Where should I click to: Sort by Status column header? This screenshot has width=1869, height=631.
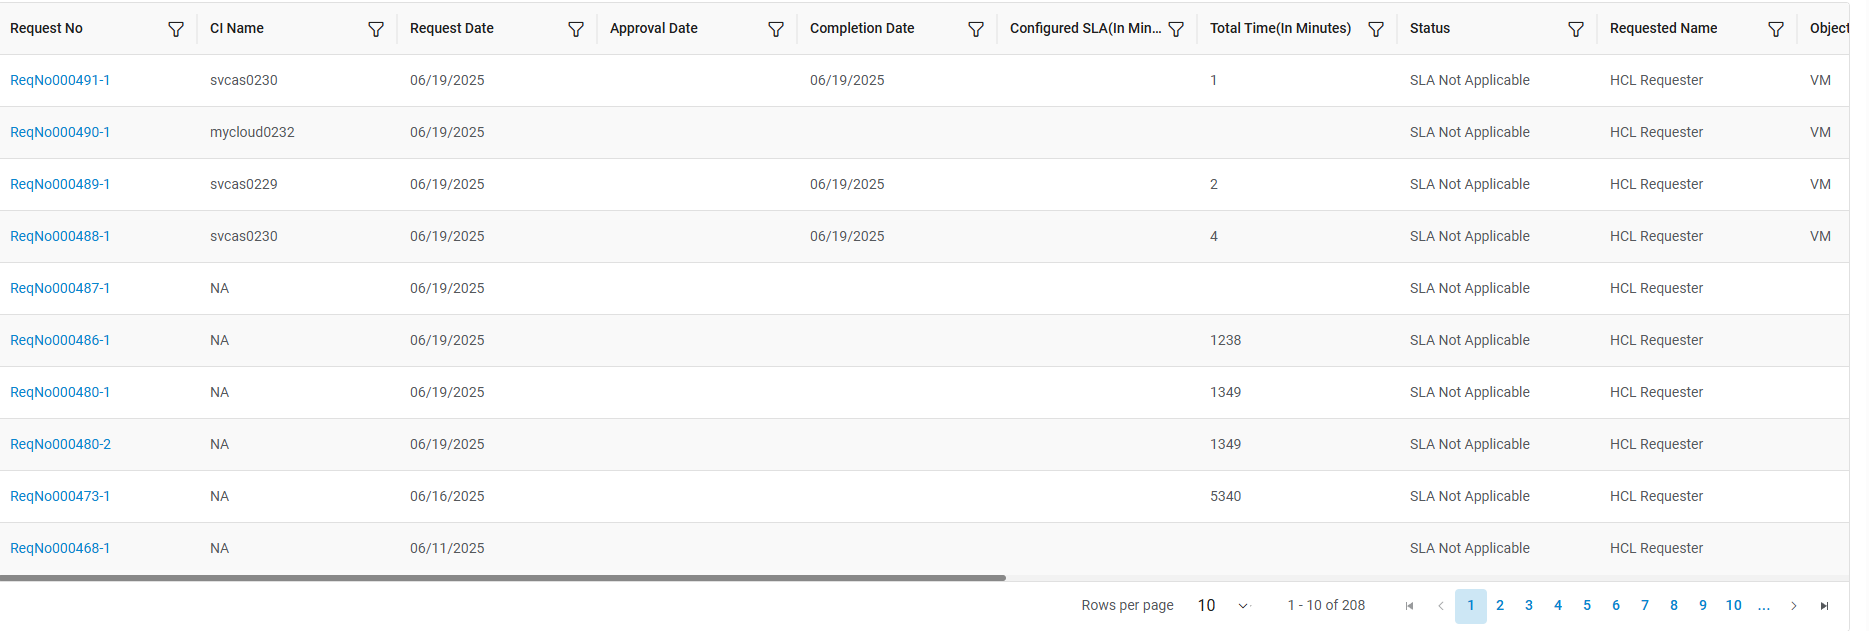pyautogui.click(x=1430, y=29)
